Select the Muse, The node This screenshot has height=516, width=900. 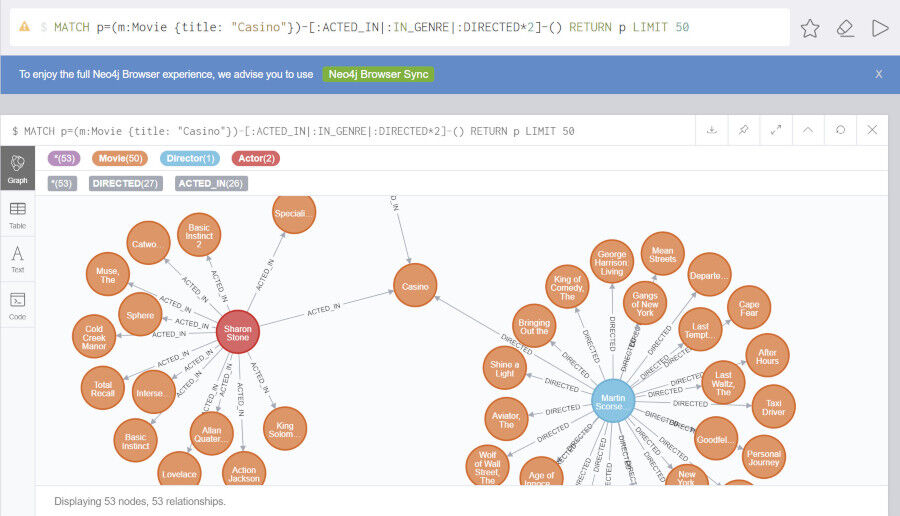[107, 274]
